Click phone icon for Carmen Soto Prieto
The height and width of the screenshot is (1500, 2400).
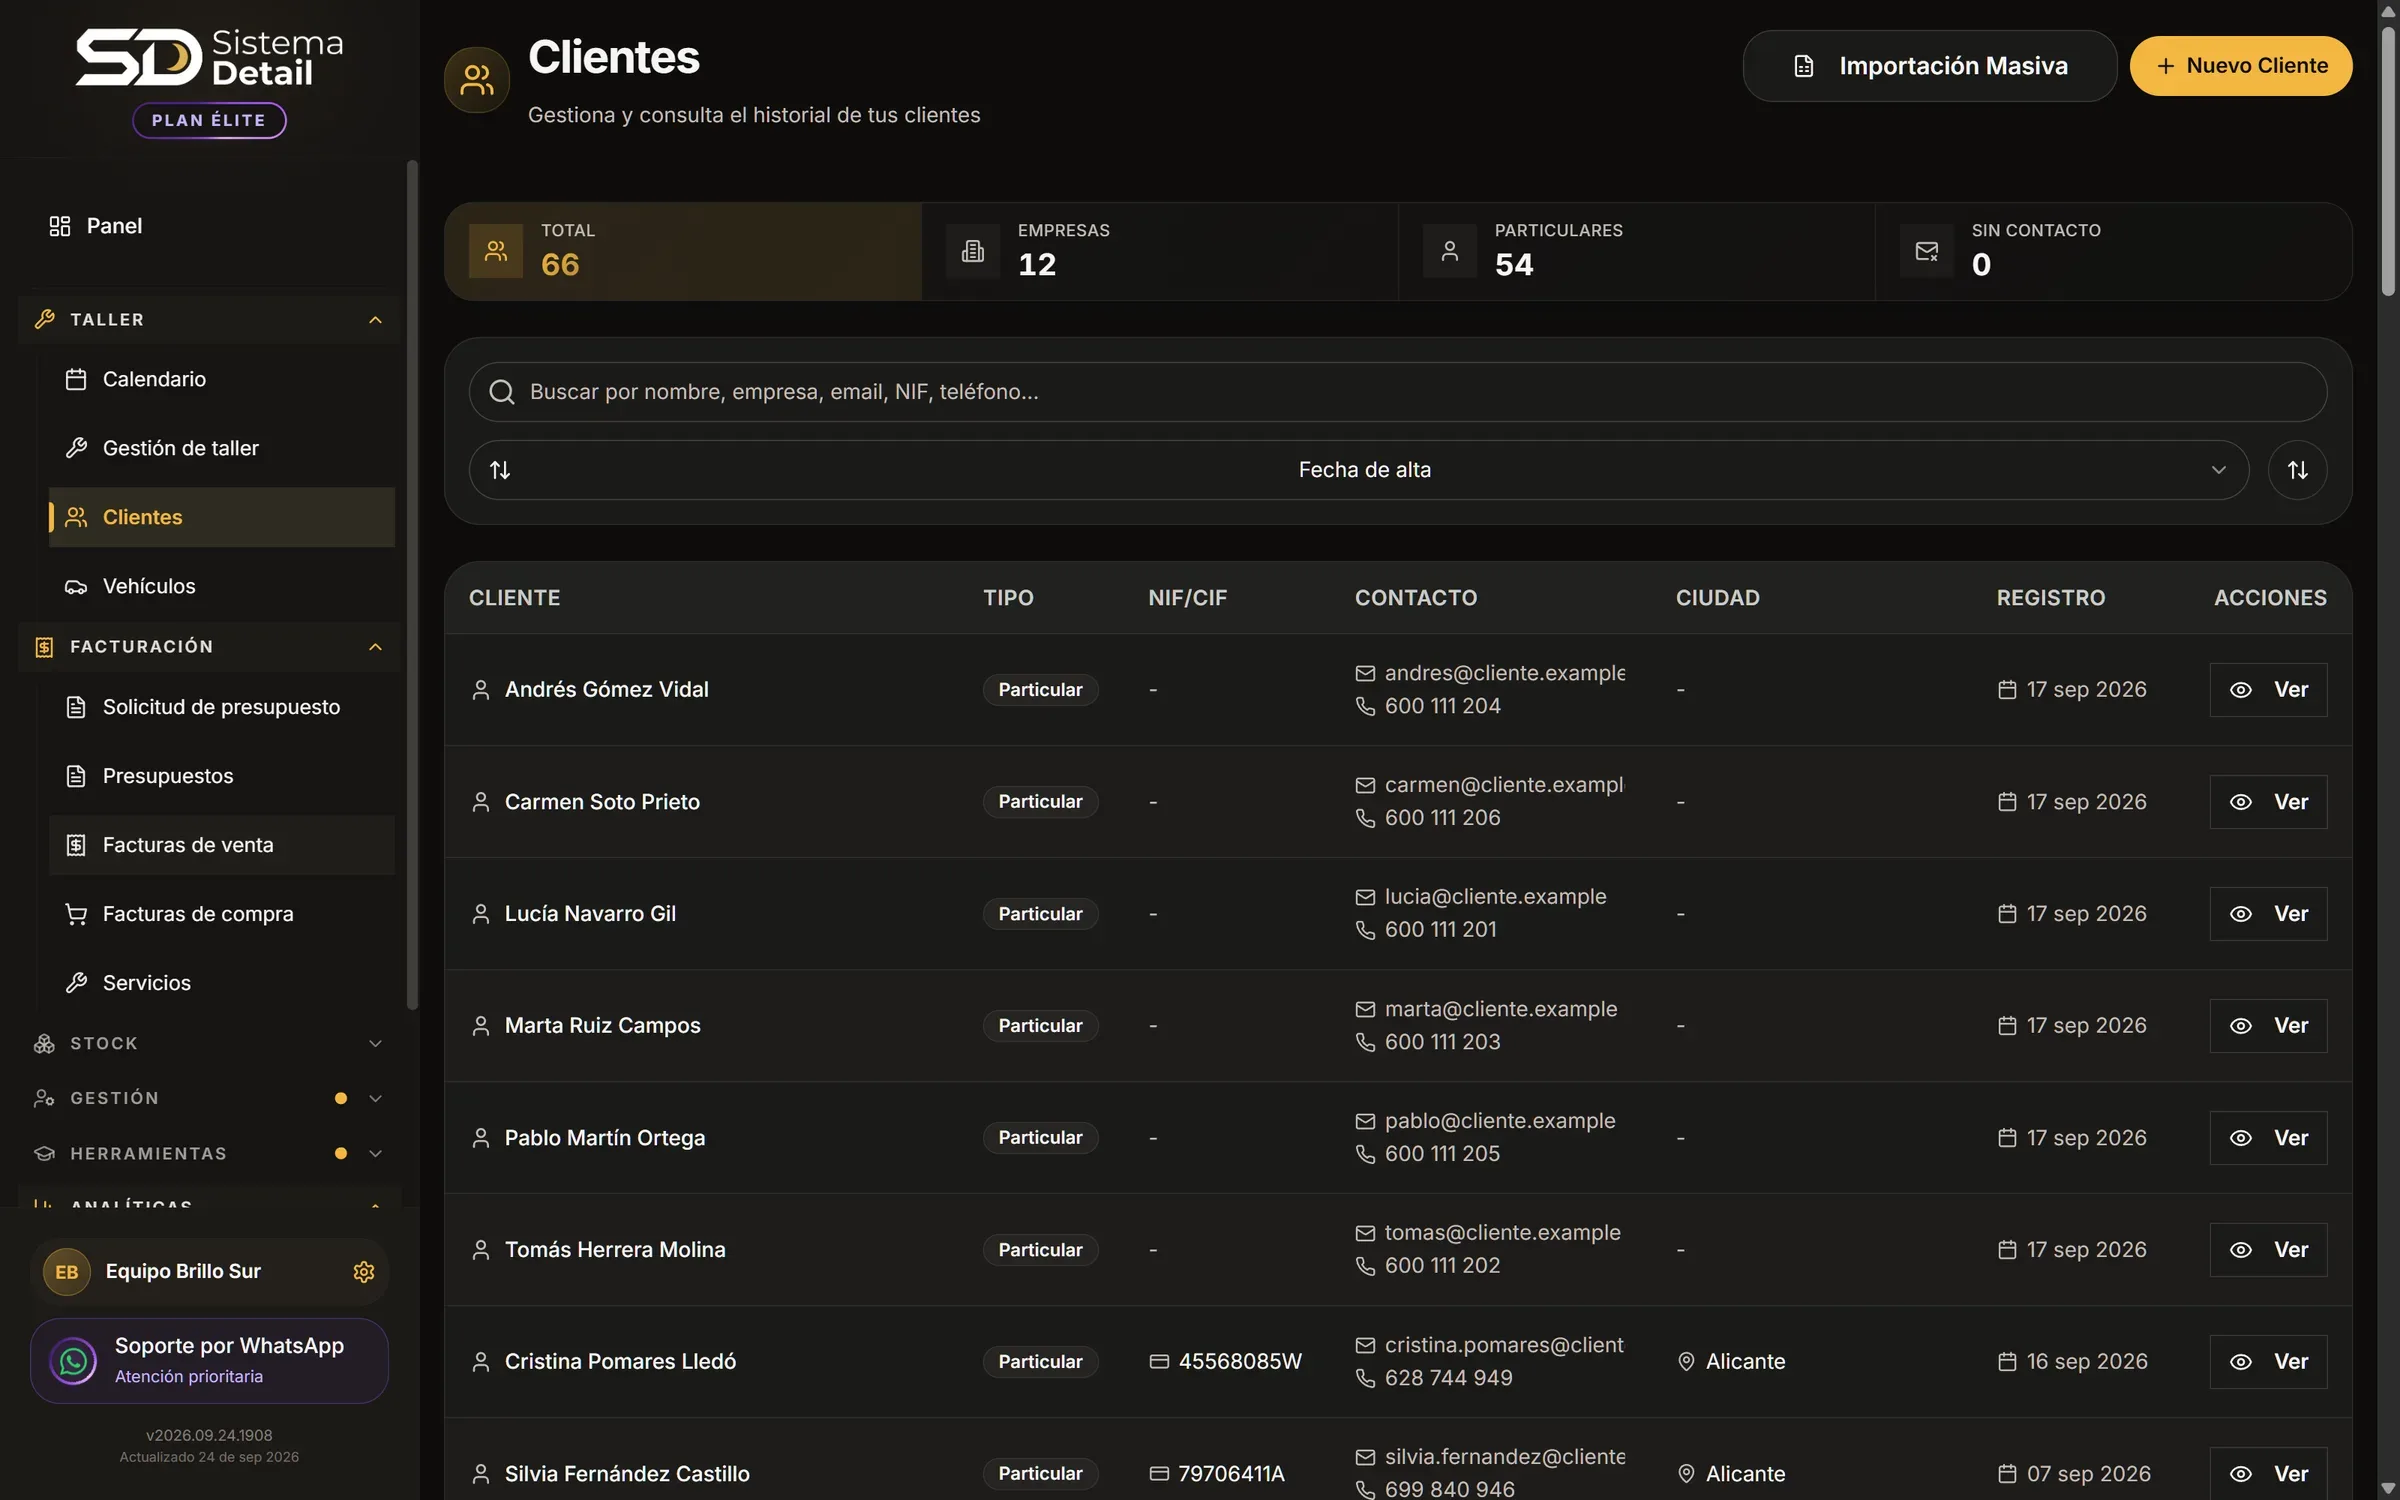click(1365, 818)
